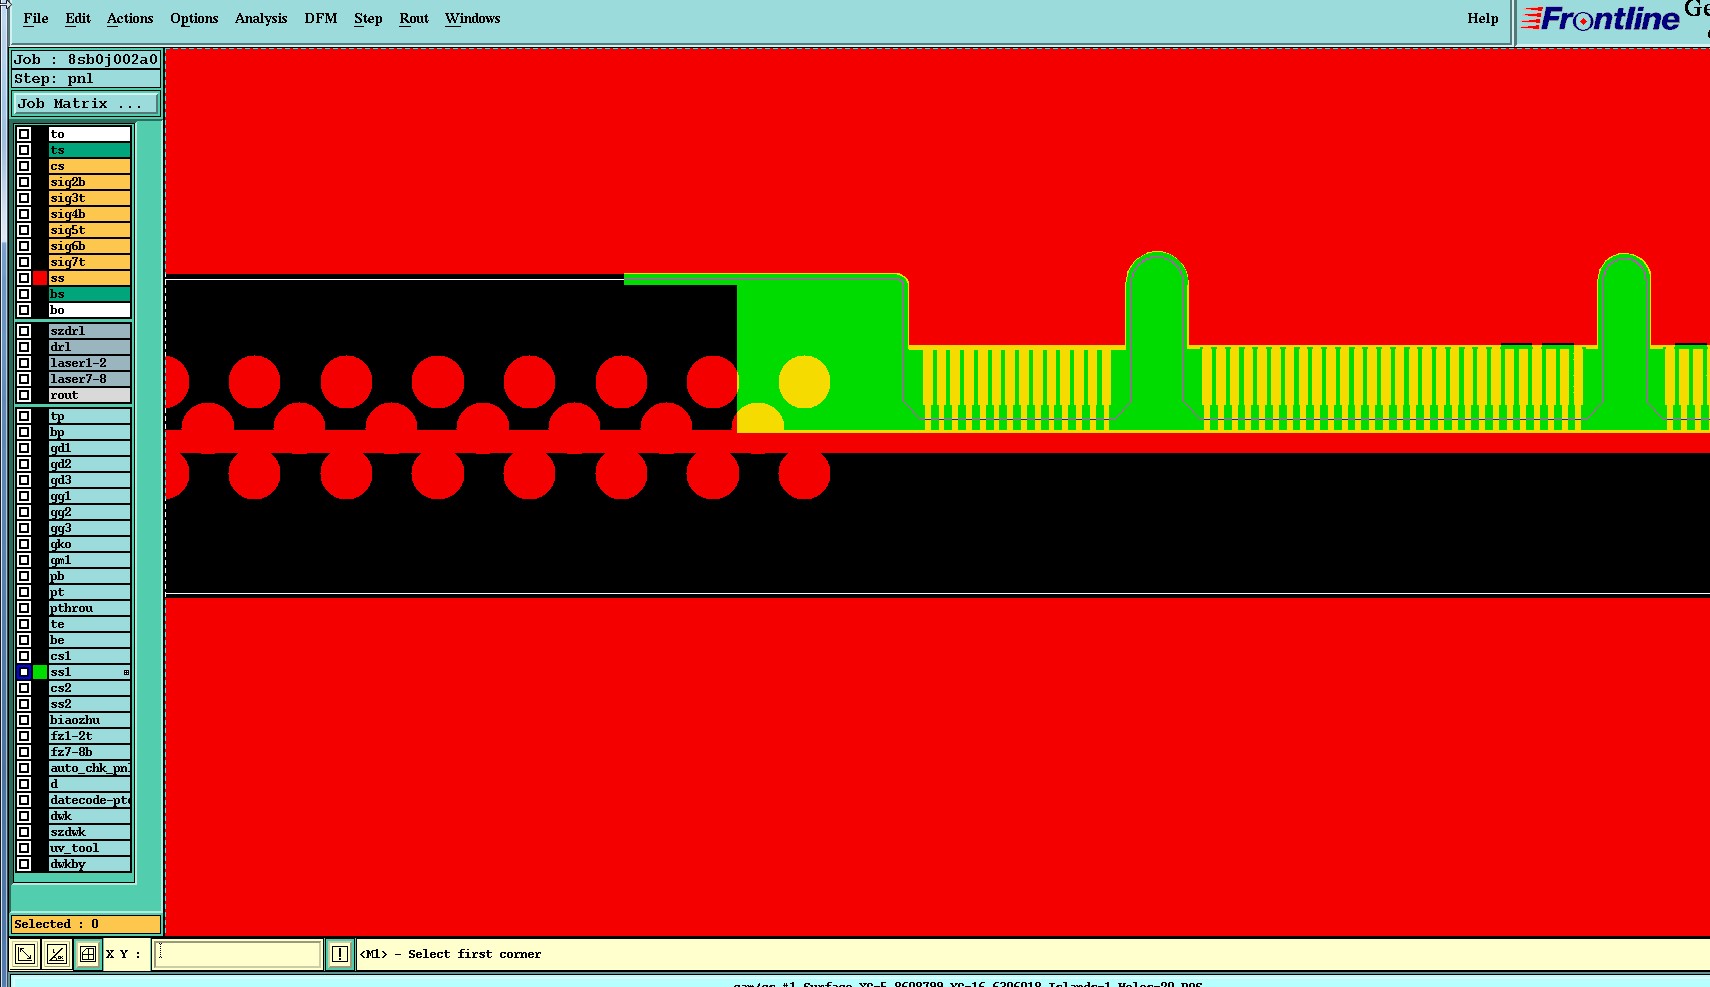Toggle checkbox for layer 'biaozhu'

tap(24, 720)
